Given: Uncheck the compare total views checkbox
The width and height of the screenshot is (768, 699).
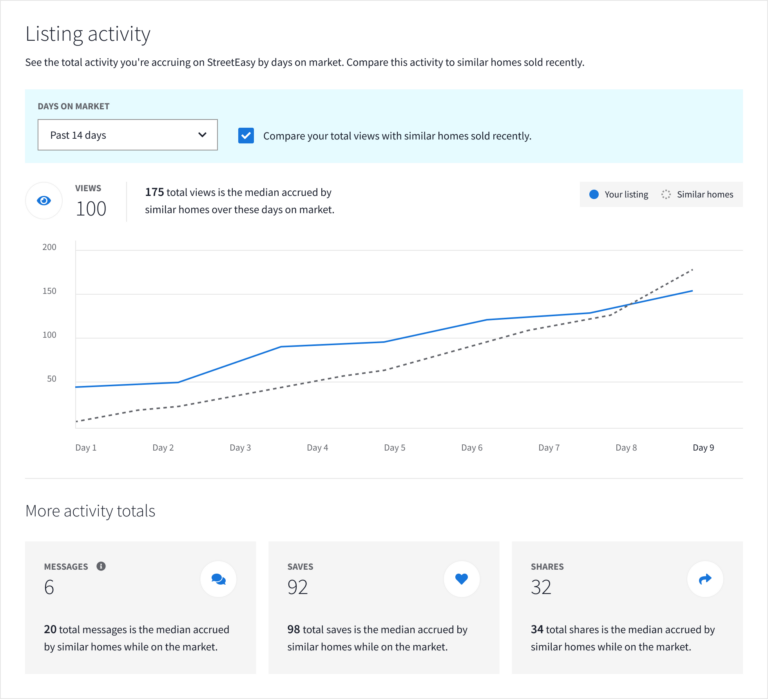Looking at the screenshot, I should [246, 135].
